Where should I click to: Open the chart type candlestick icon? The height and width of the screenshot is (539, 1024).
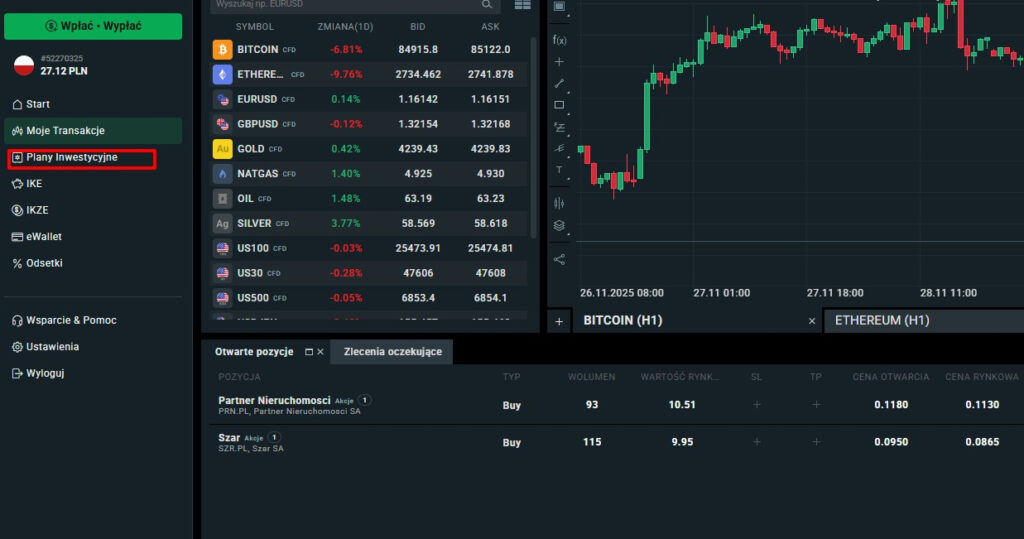click(559, 203)
